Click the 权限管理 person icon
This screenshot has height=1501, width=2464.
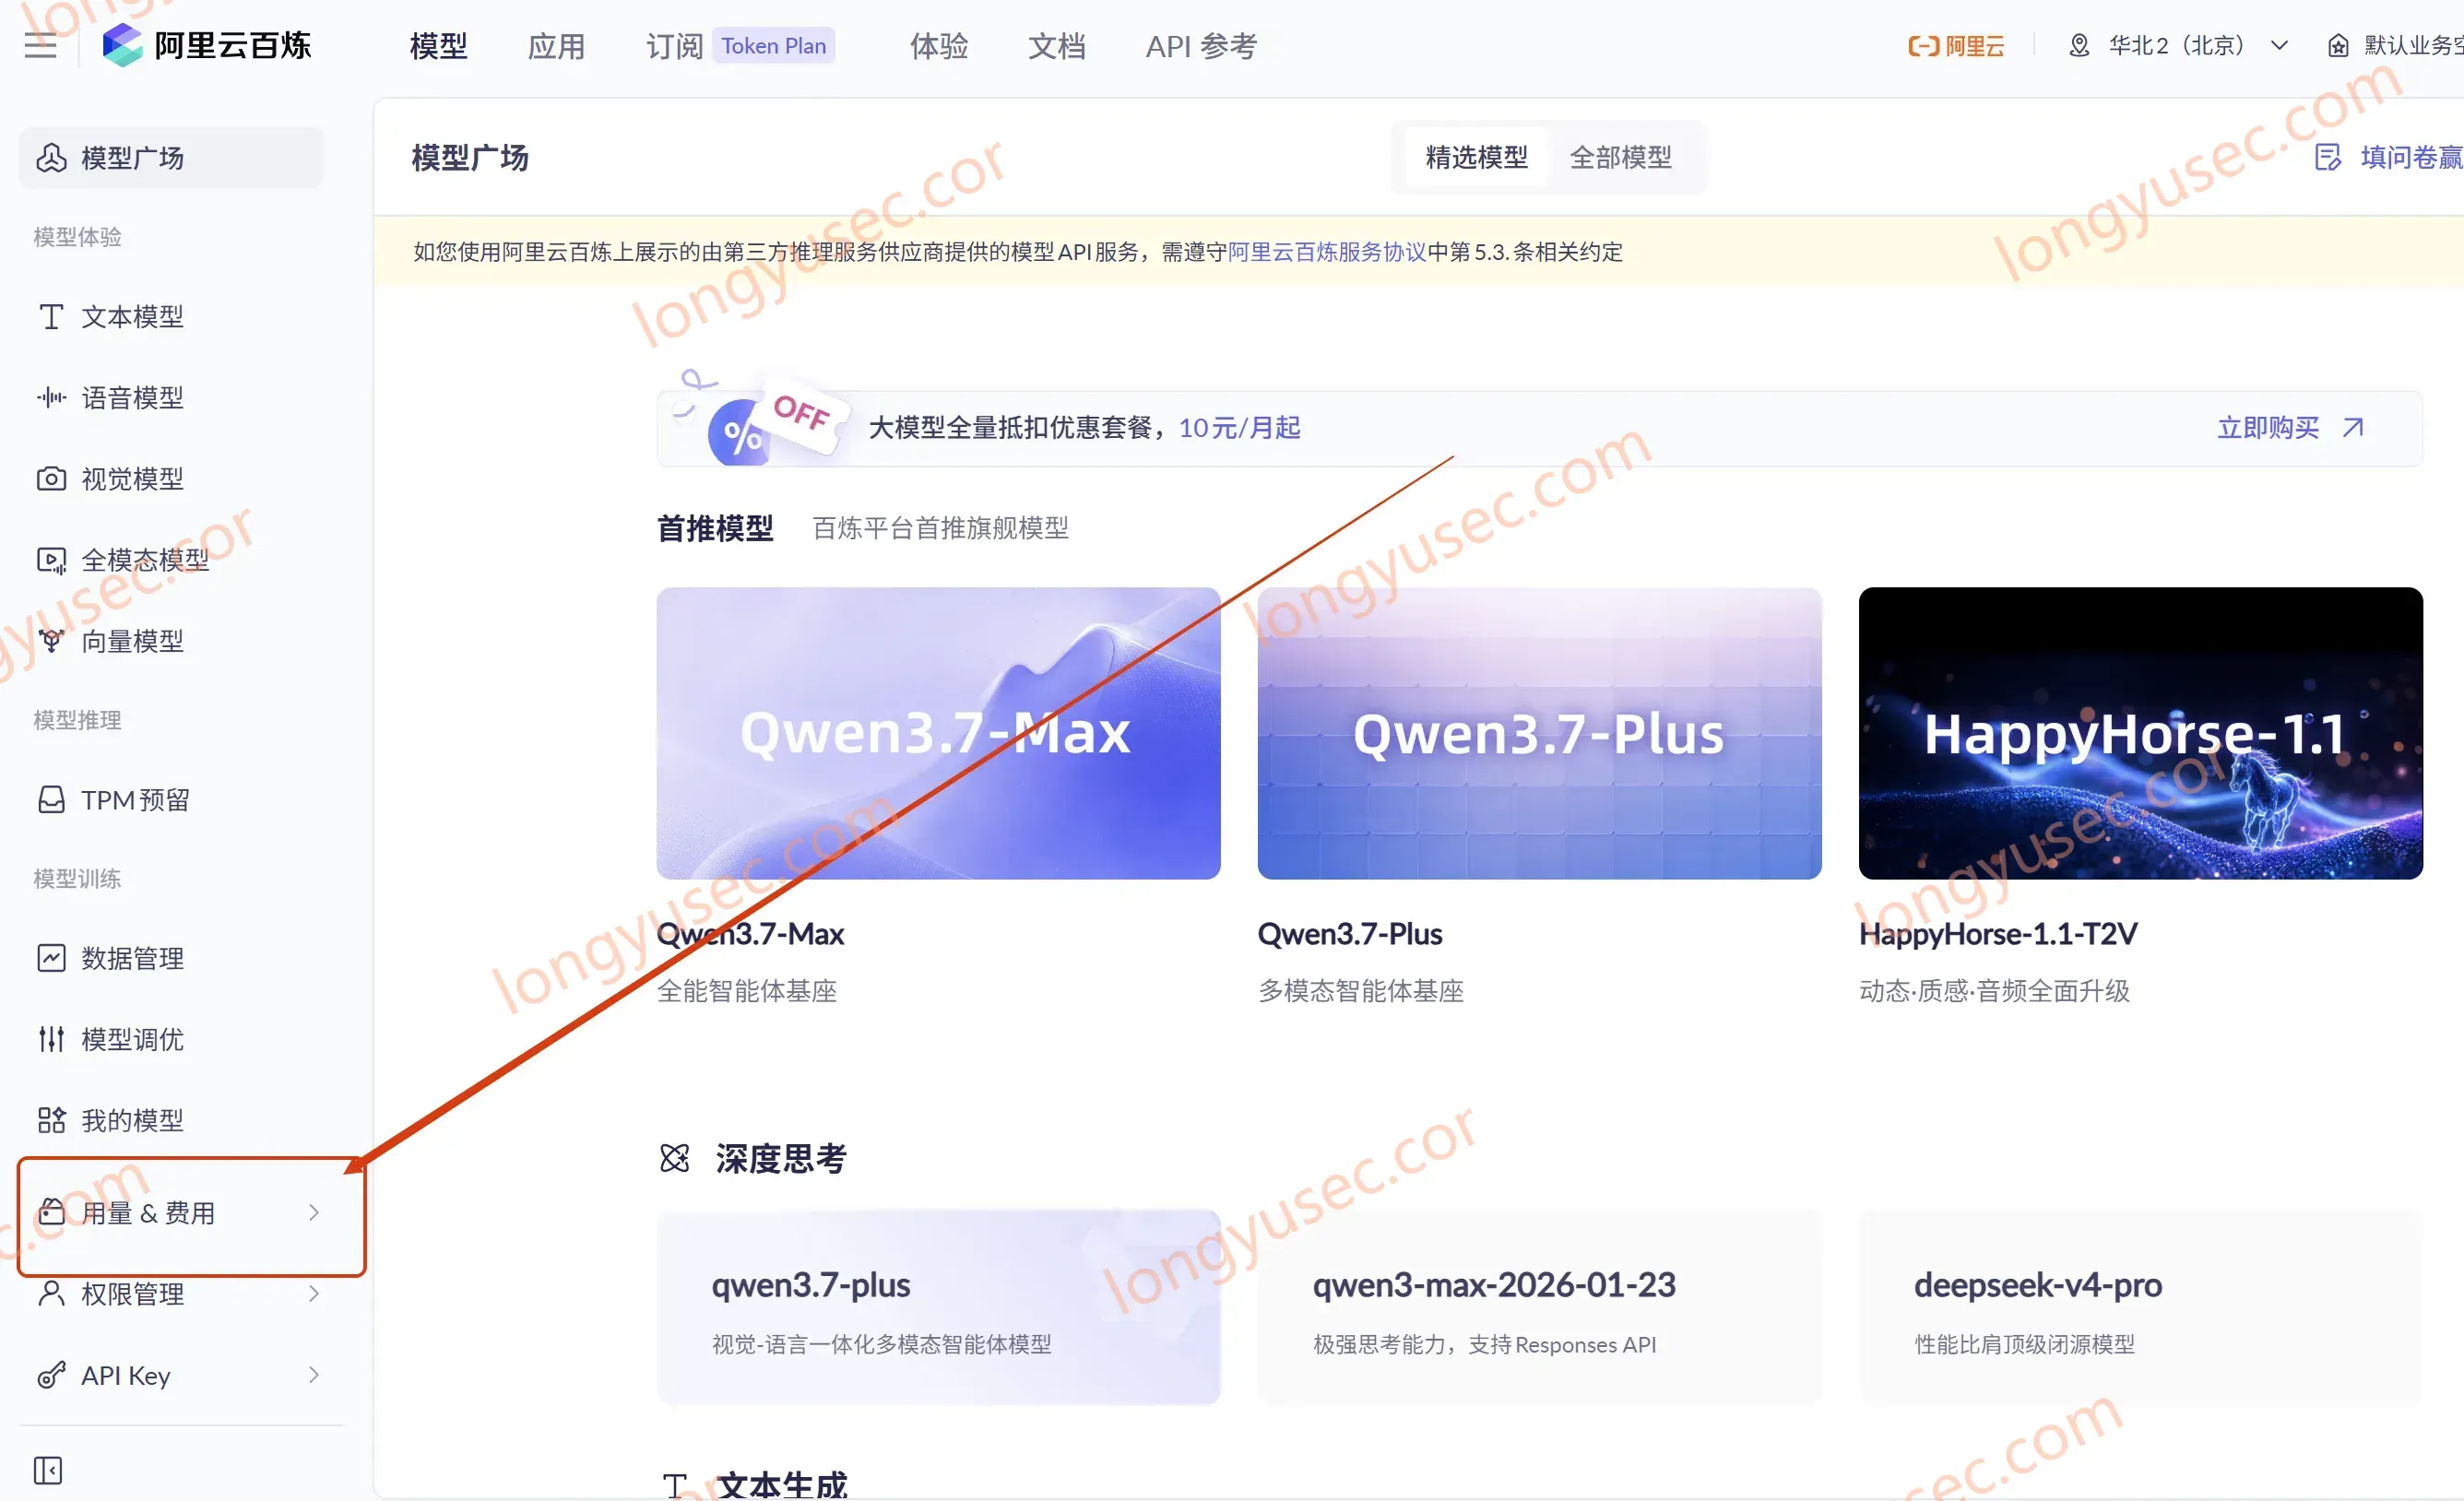pyautogui.click(x=51, y=1293)
